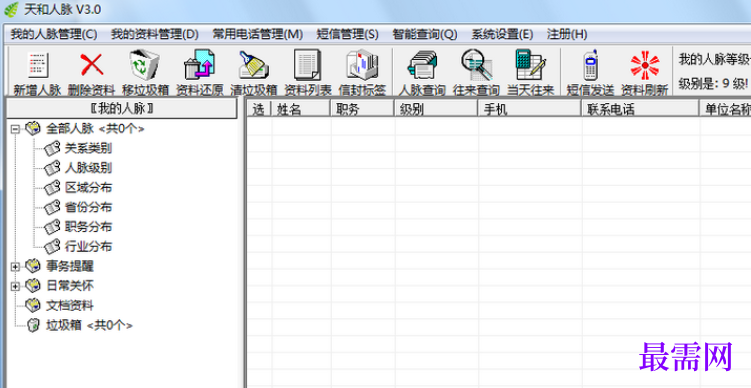
Task: Click the 信封标签 envelope label icon
Action: 362,65
